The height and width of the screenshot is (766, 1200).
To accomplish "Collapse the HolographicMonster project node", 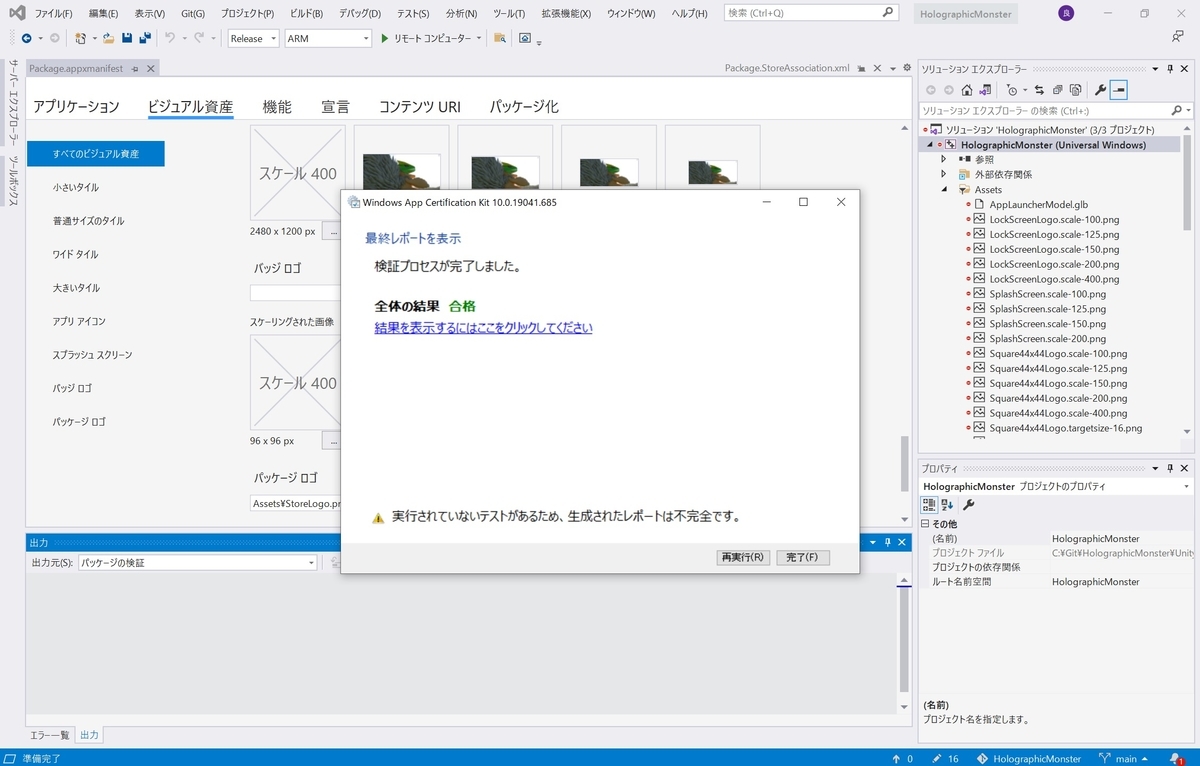I will [929, 145].
